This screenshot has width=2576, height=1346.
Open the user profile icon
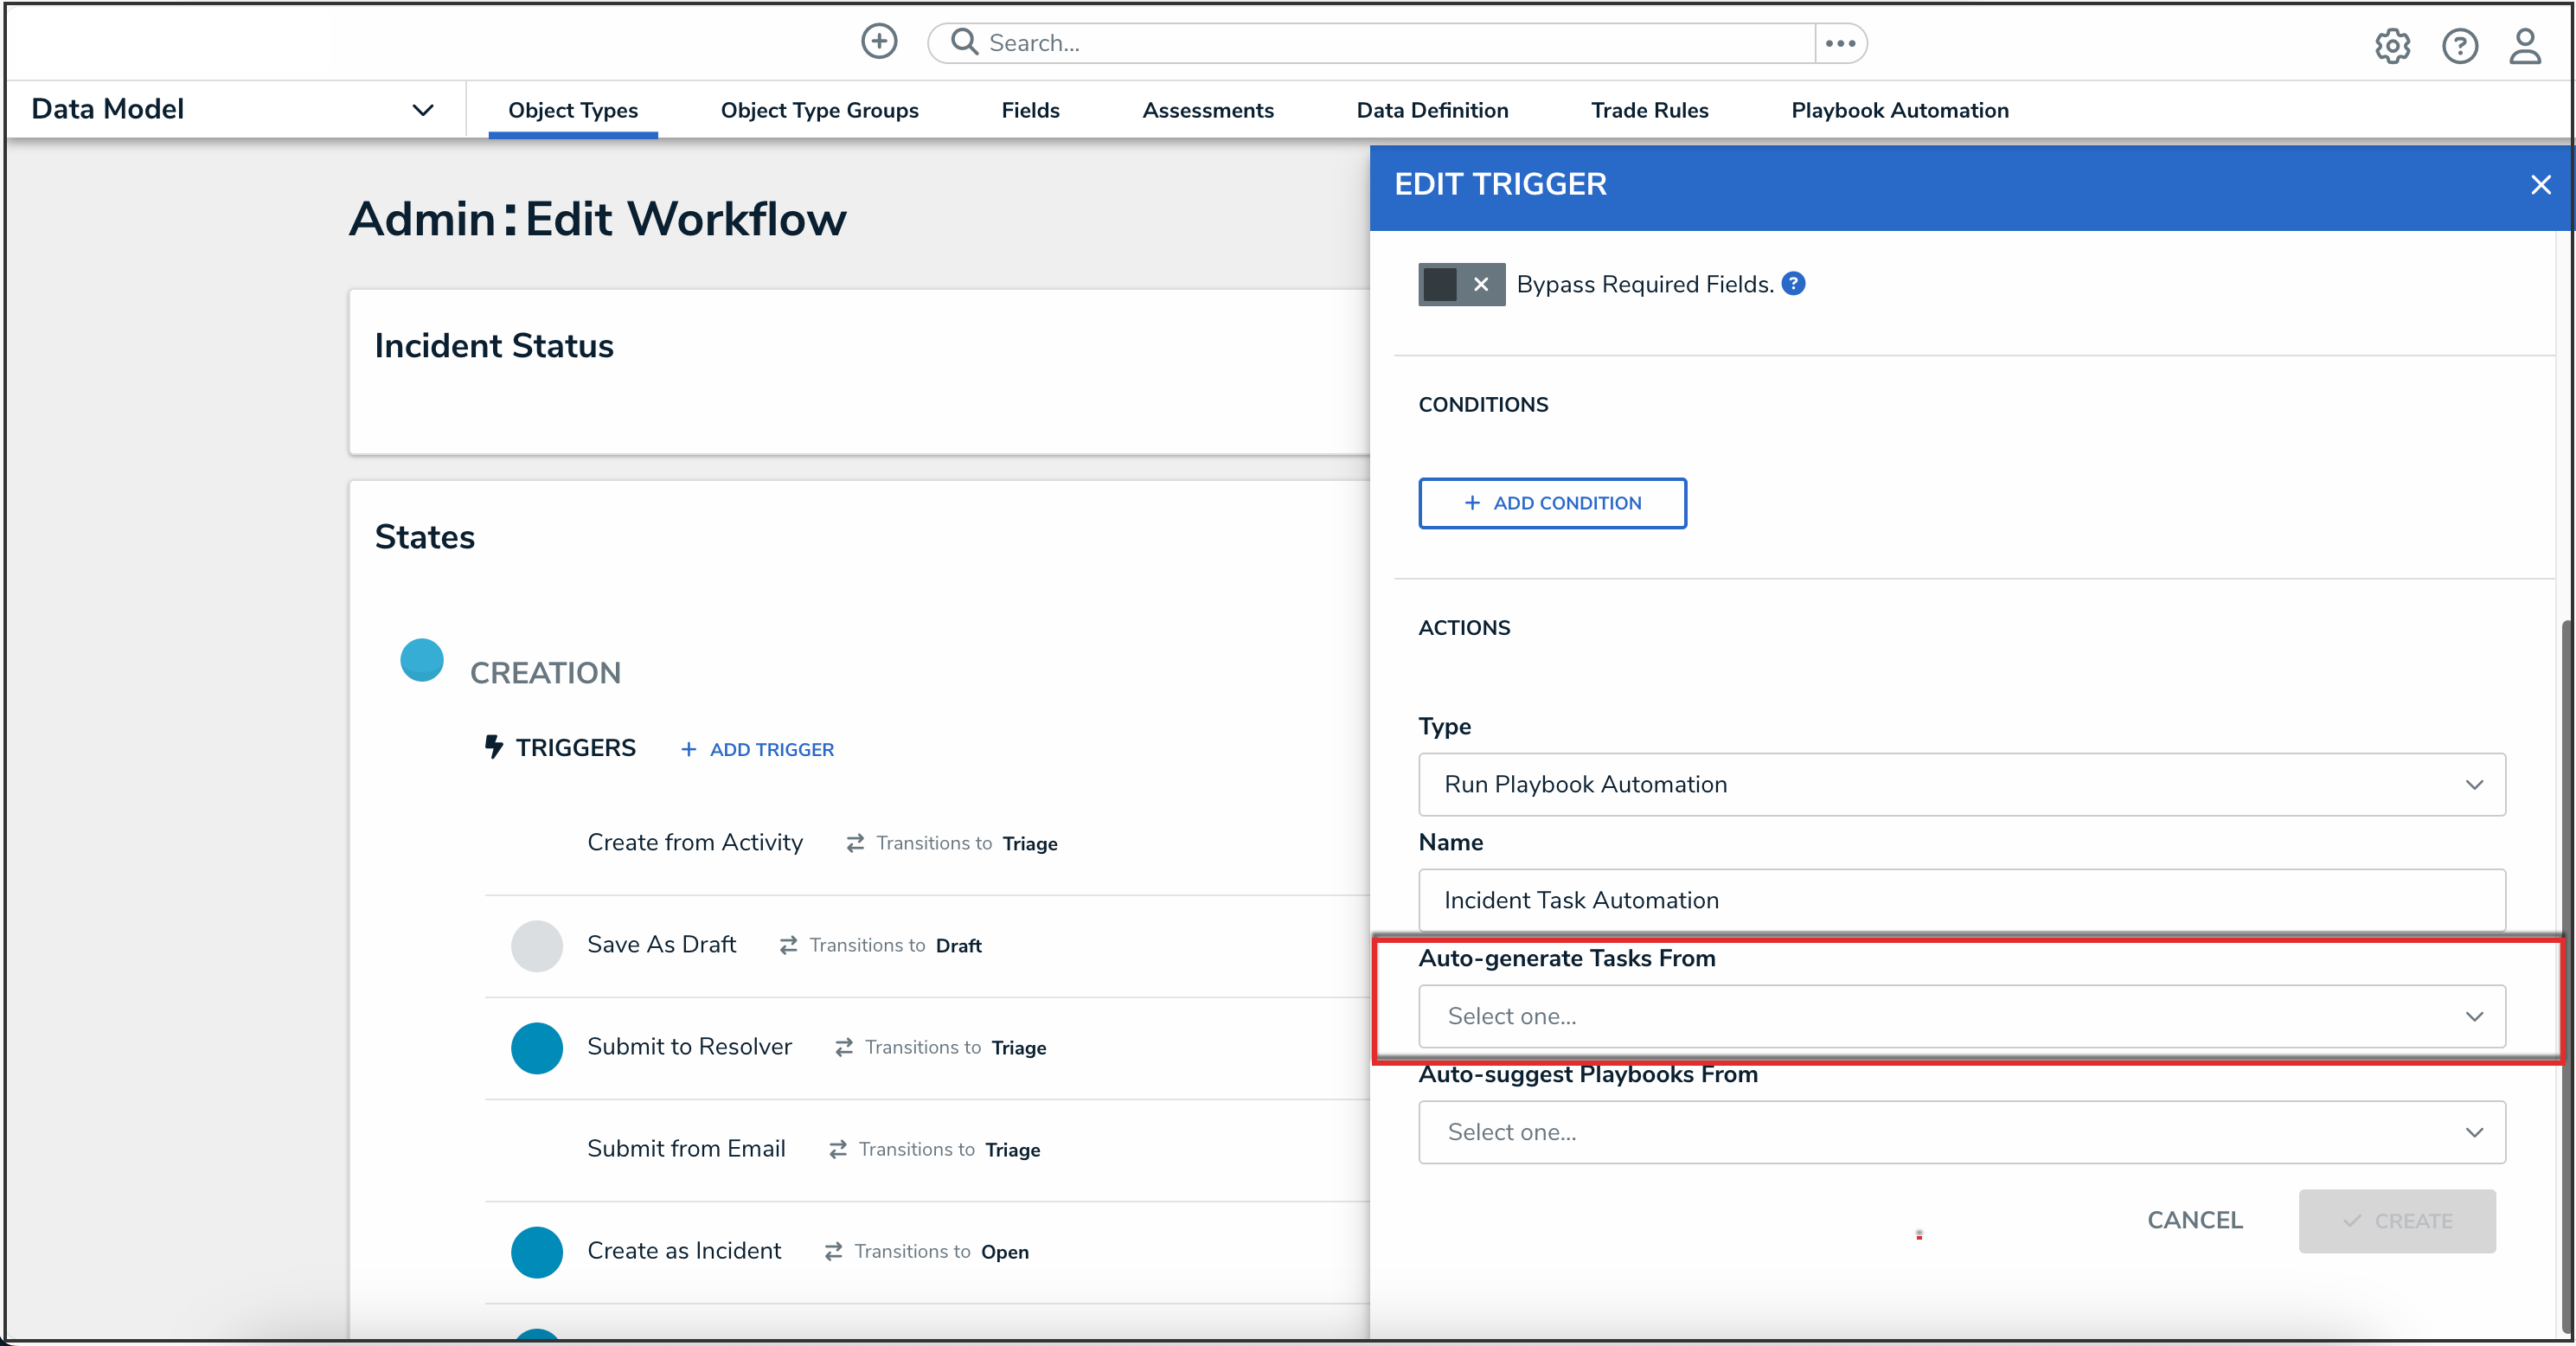(x=2524, y=46)
